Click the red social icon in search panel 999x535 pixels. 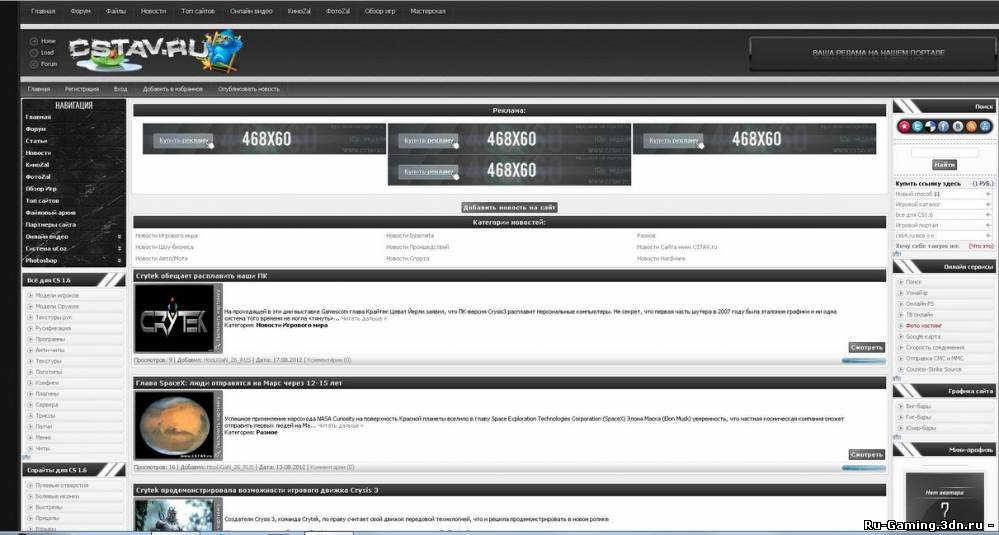[x=904, y=126]
